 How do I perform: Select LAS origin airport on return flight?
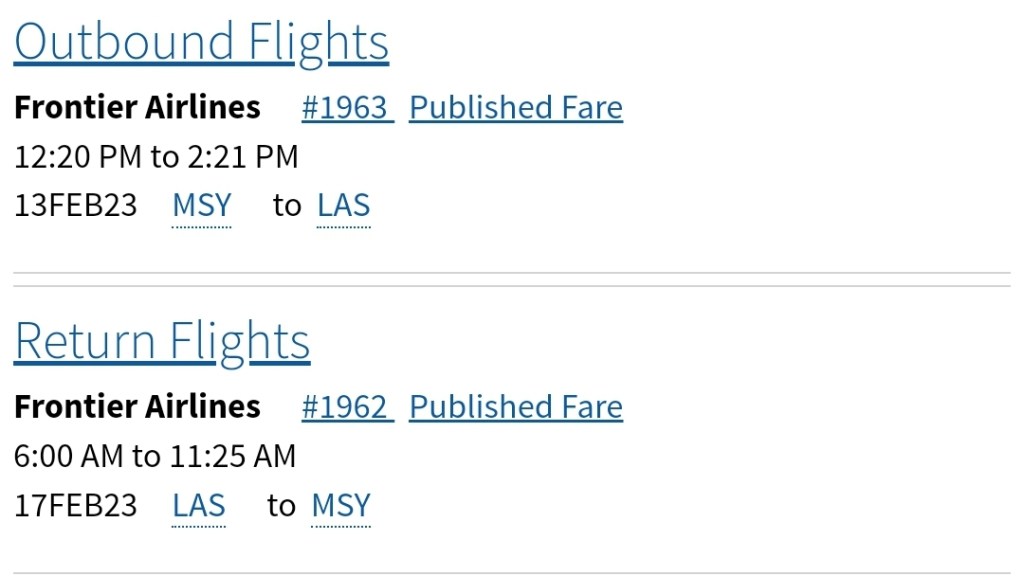pos(199,506)
